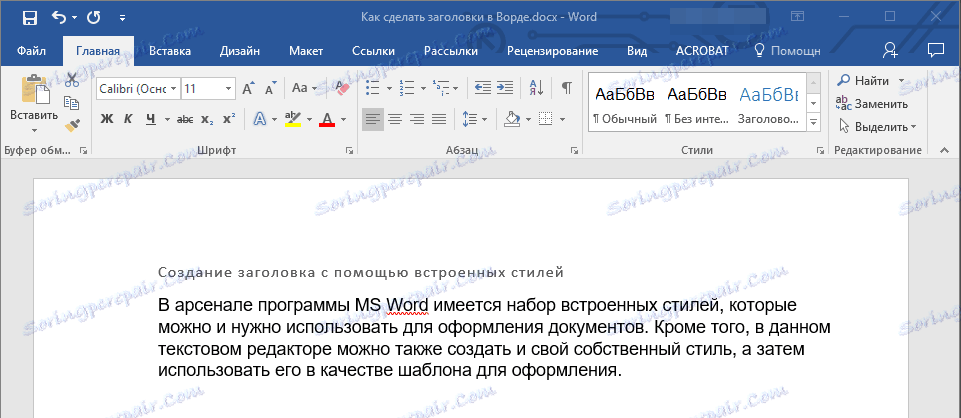Switch to the Макет tab
Screen dimensions: 961x418
click(306, 51)
